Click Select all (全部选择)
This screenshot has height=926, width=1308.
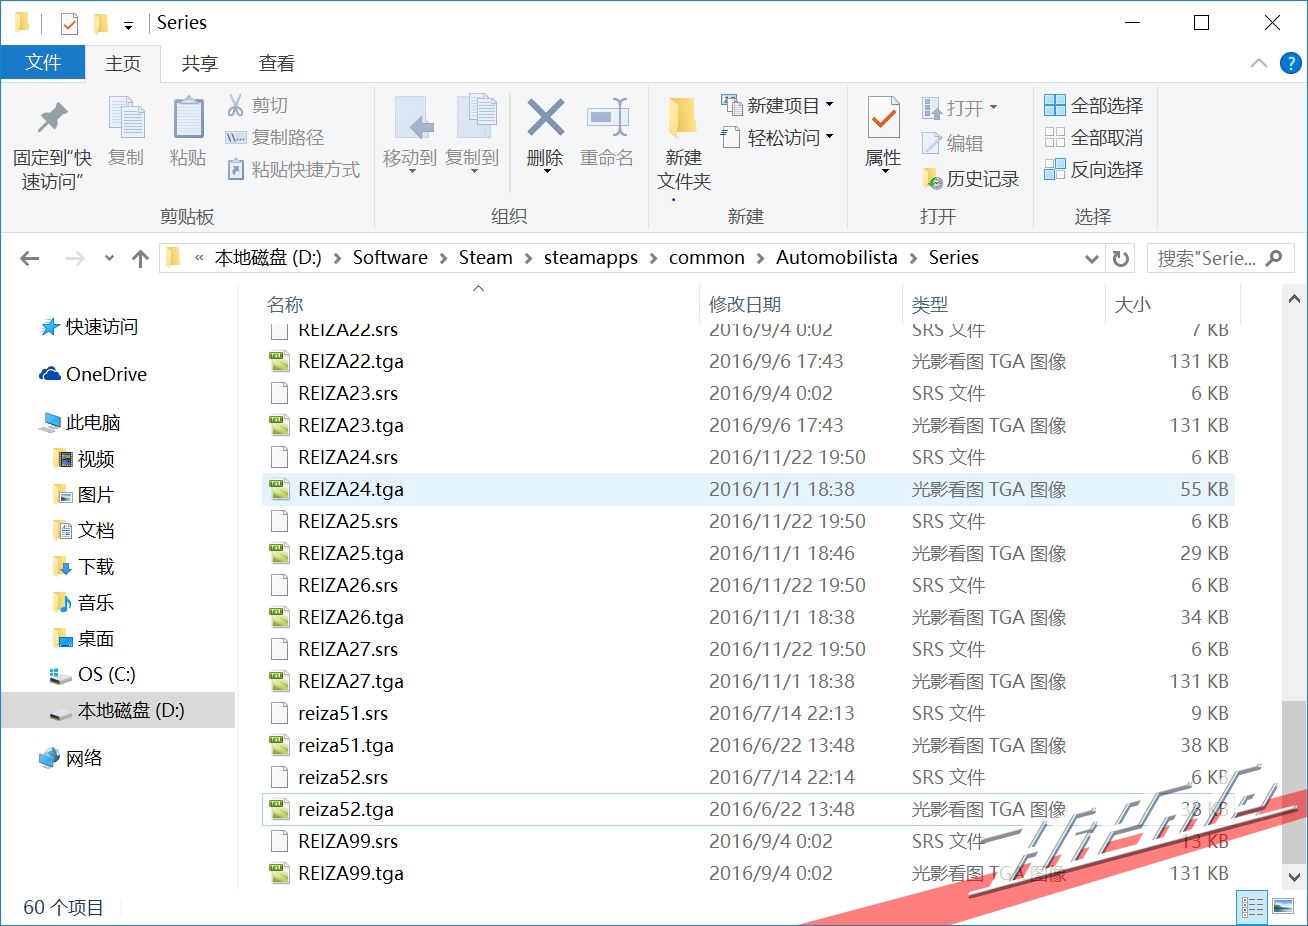click(x=1093, y=105)
